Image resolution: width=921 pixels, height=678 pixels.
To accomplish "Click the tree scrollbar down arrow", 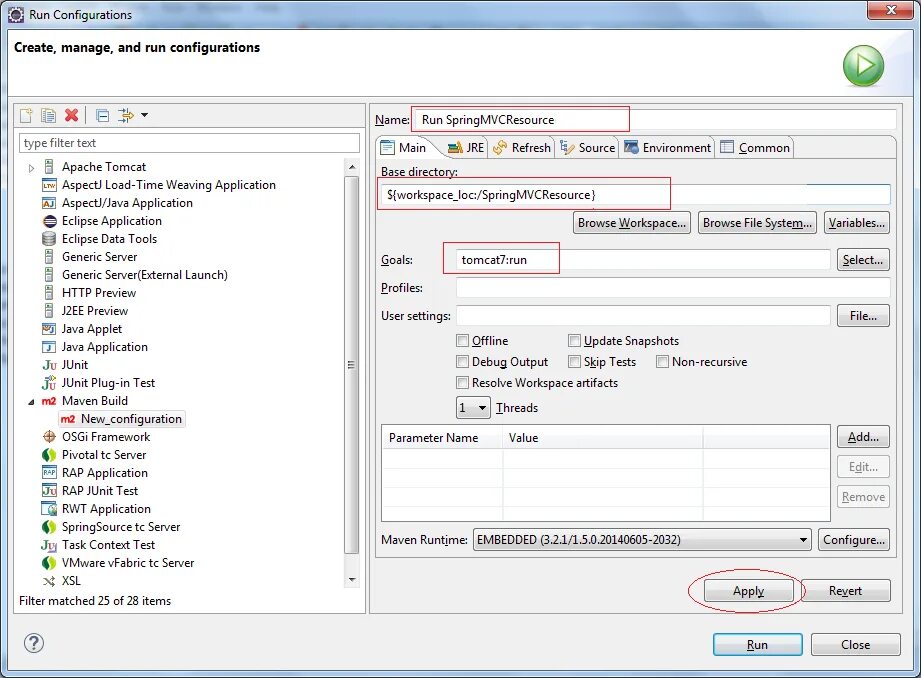I will [x=352, y=580].
